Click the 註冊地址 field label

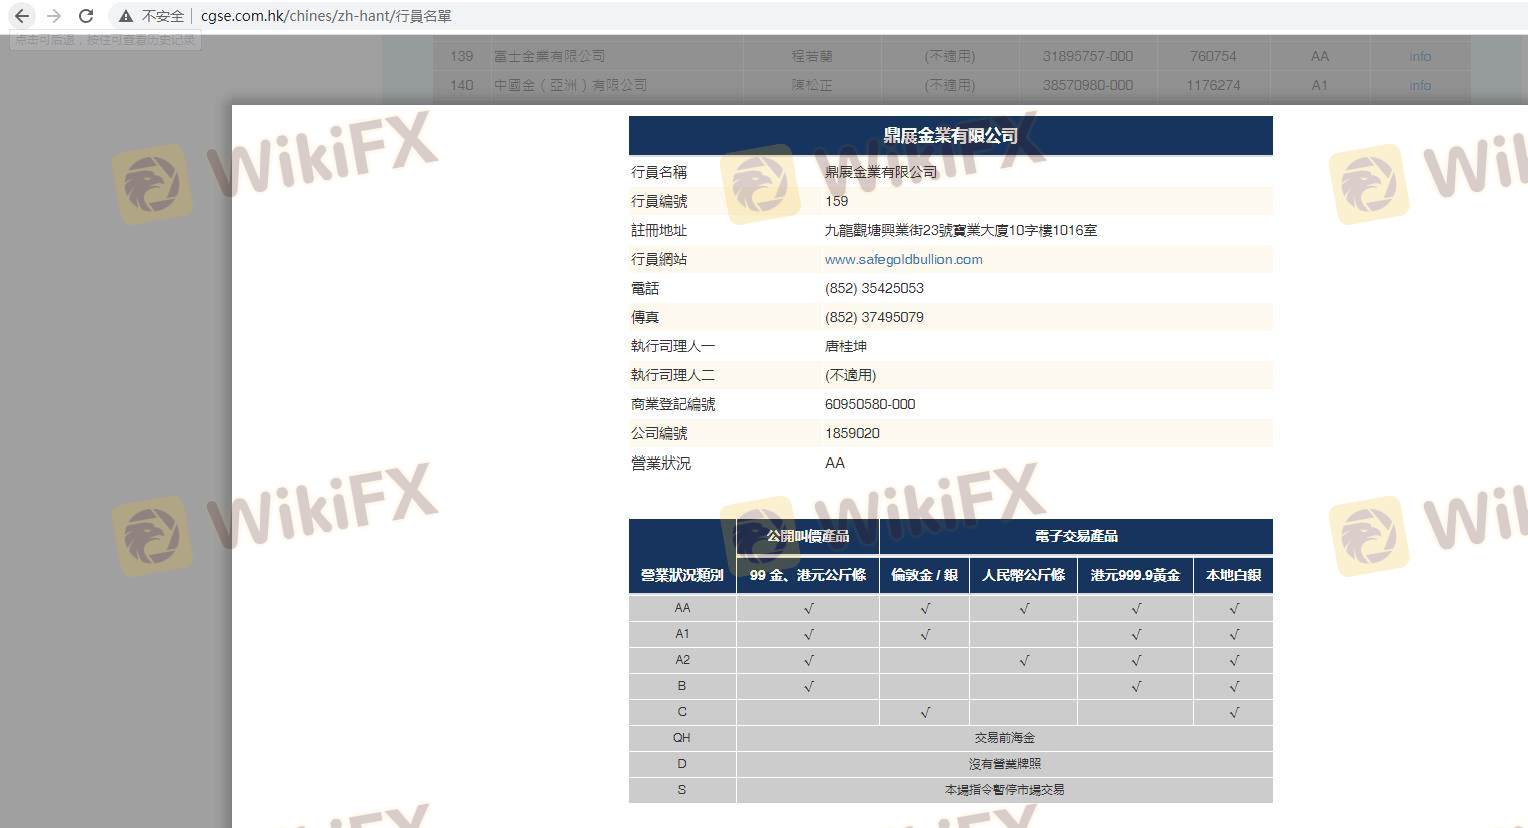point(659,230)
